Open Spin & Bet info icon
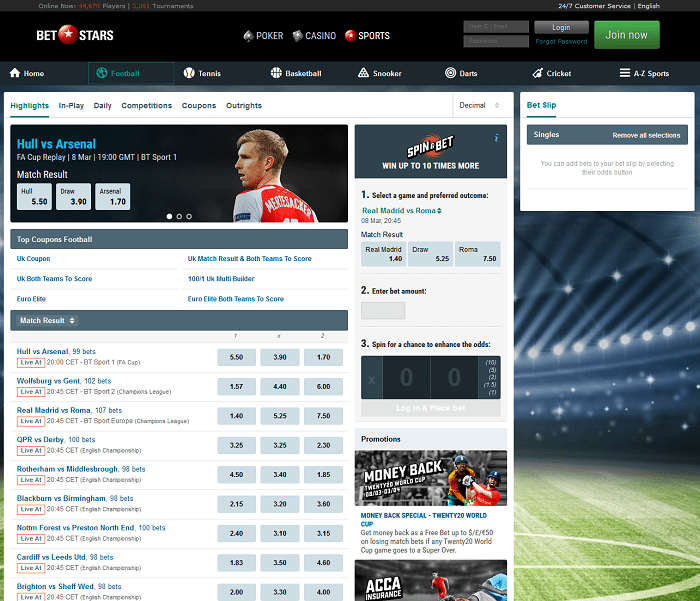This screenshot has height=601, width=700. pyautogui.click(x=496, y=138)
